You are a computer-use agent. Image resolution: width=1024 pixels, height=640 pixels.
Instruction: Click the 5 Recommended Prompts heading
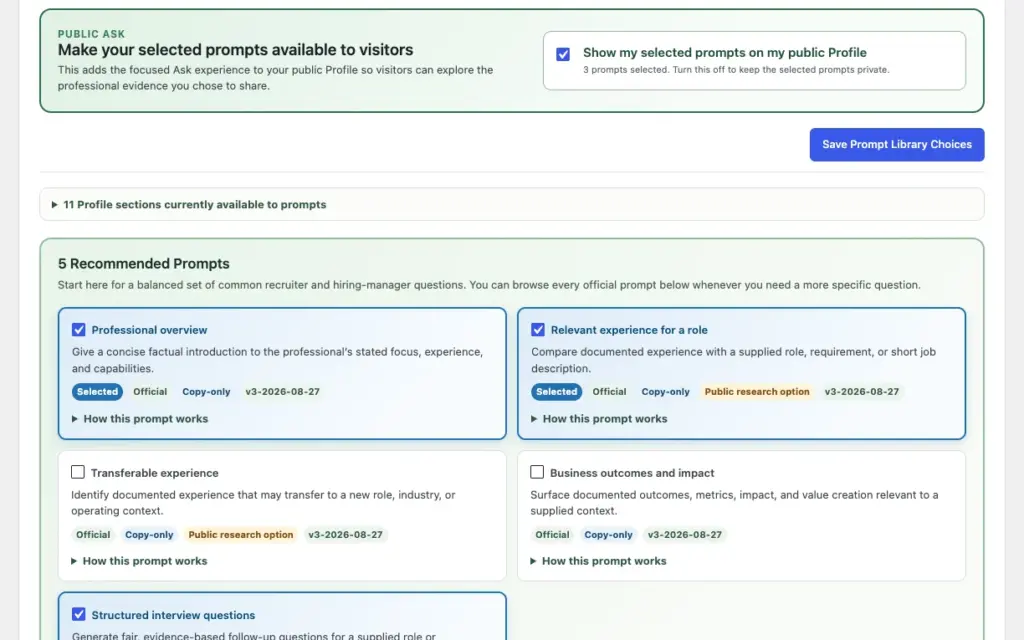(144, 264)
